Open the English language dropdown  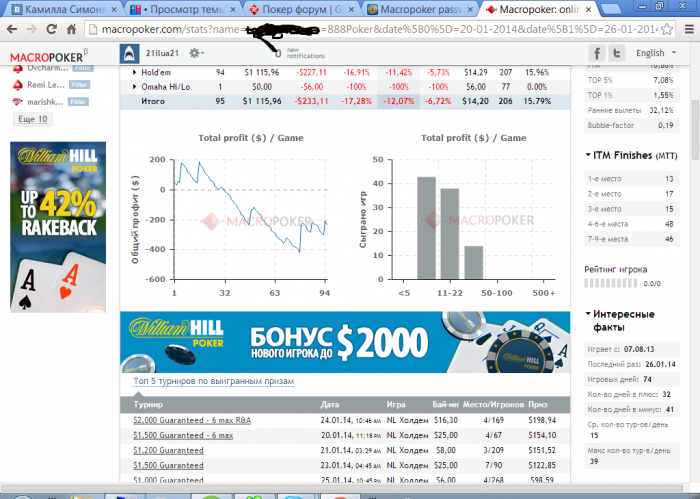(655, 53)
